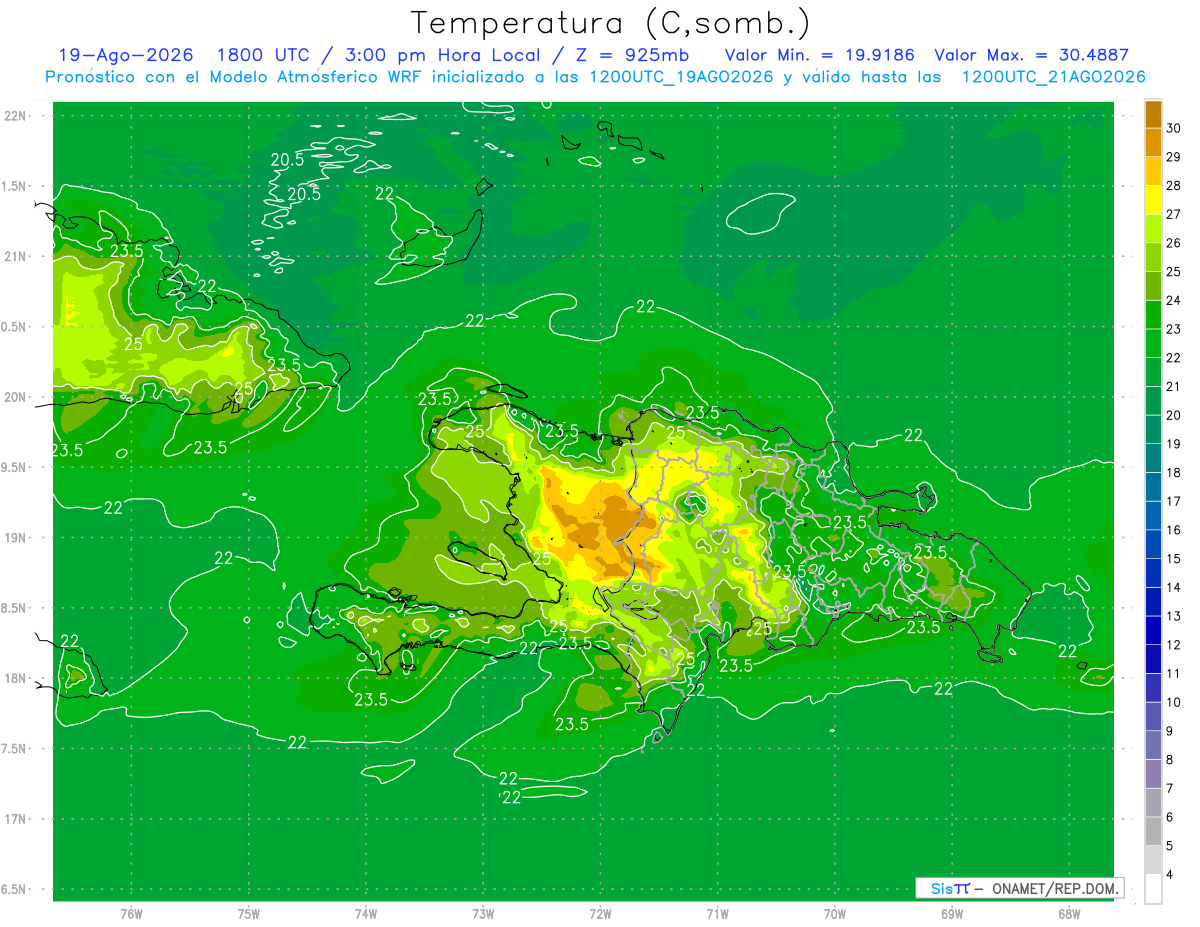1200x927 pixels.
Task: Pick the gray swatch between 5 and 6
Action: tap(1154, 832)
